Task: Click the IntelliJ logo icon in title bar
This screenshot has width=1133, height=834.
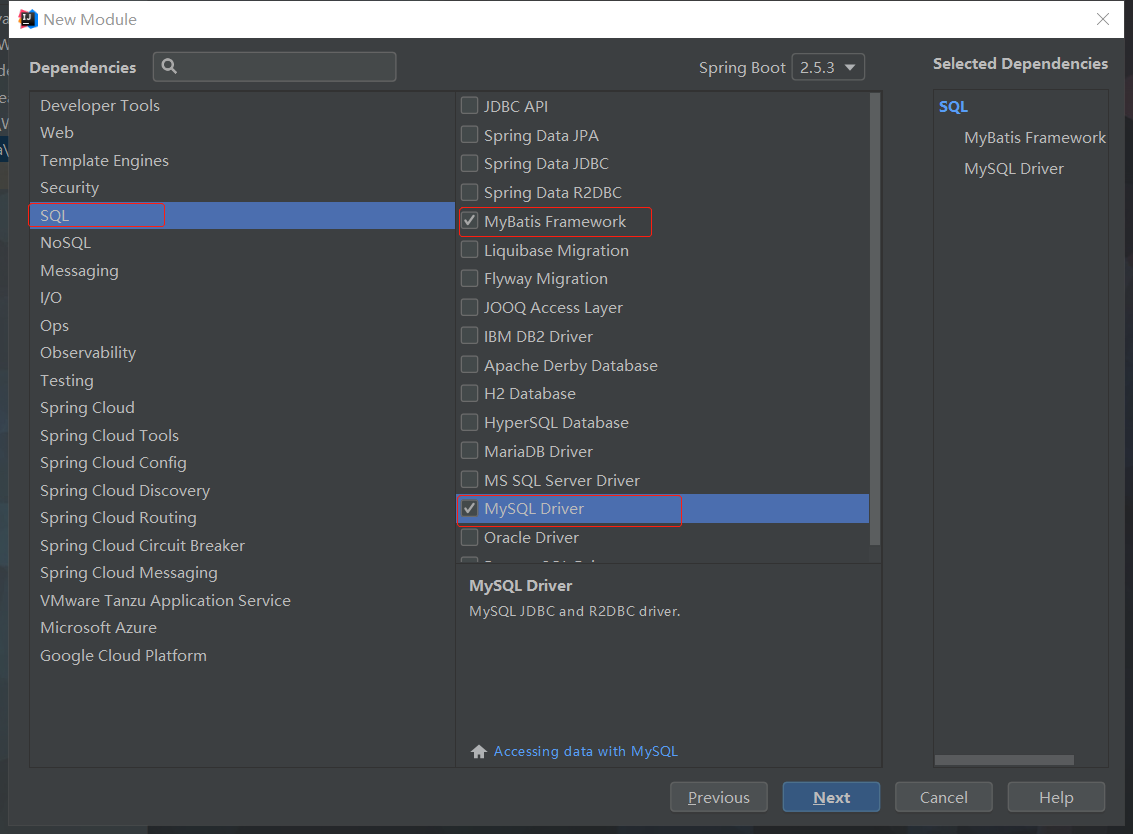Action: point(28,19)
